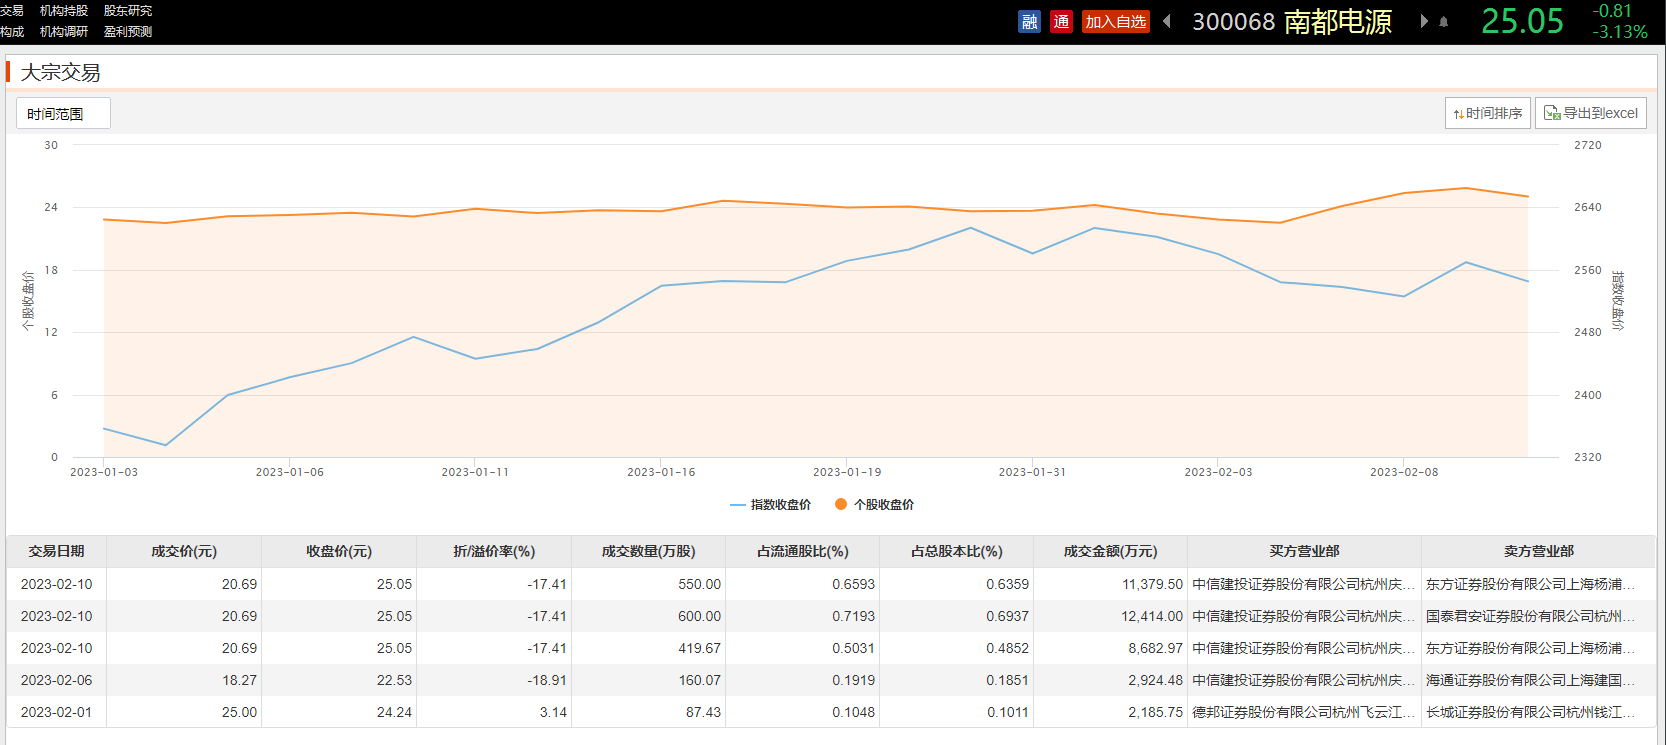The height and width of the screenshot is (745, 1666).
Task: Open the 机构持股 menu item
Action: (64, 11)
